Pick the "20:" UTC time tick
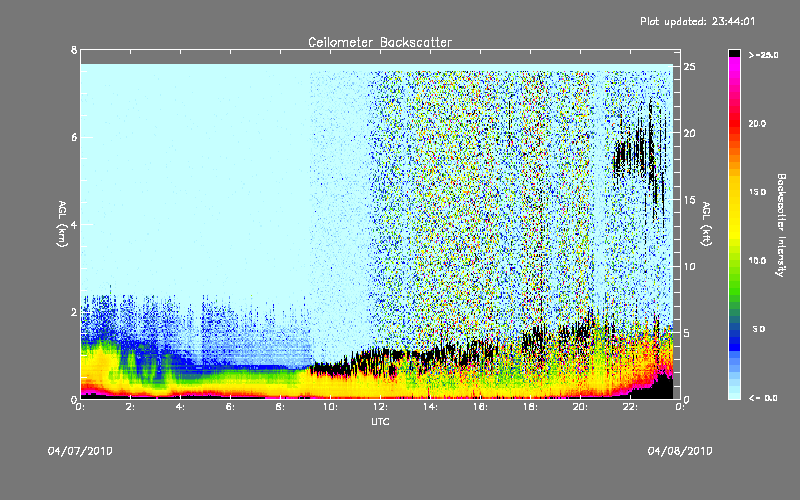The height and width of the screenshot is (500, 800). [580, 407]
